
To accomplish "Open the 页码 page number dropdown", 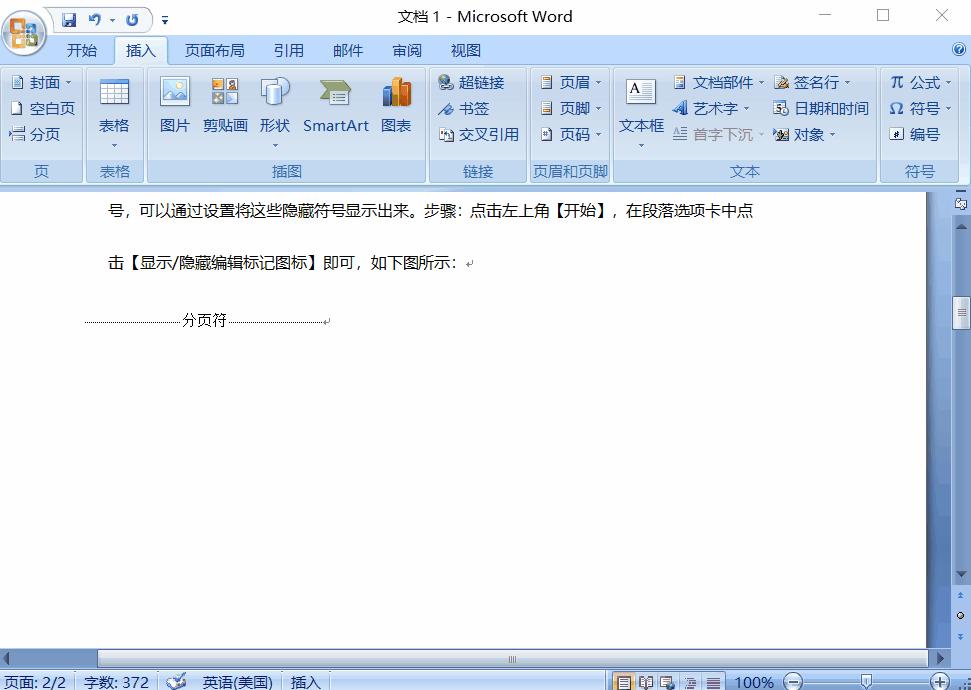I will tap(597, 134).
